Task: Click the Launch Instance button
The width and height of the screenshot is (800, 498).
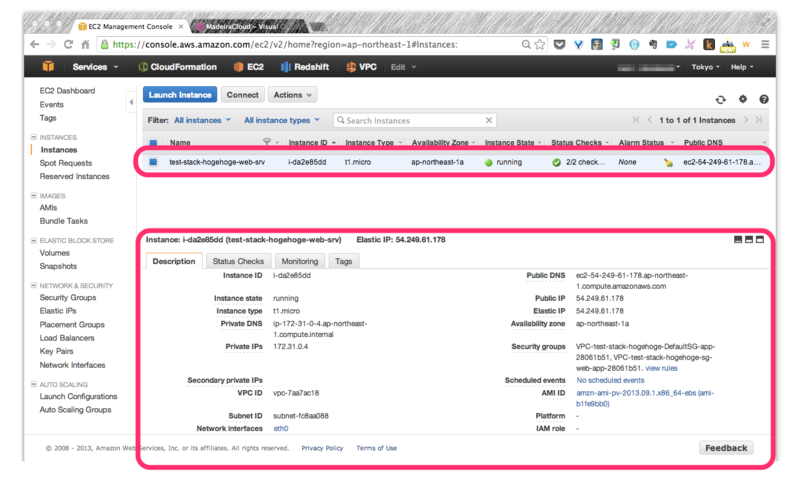Action: pos(180,95)
